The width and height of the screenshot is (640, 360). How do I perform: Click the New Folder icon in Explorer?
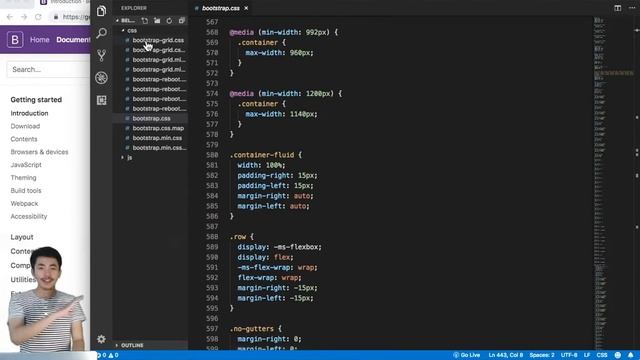tap(157, 20)
